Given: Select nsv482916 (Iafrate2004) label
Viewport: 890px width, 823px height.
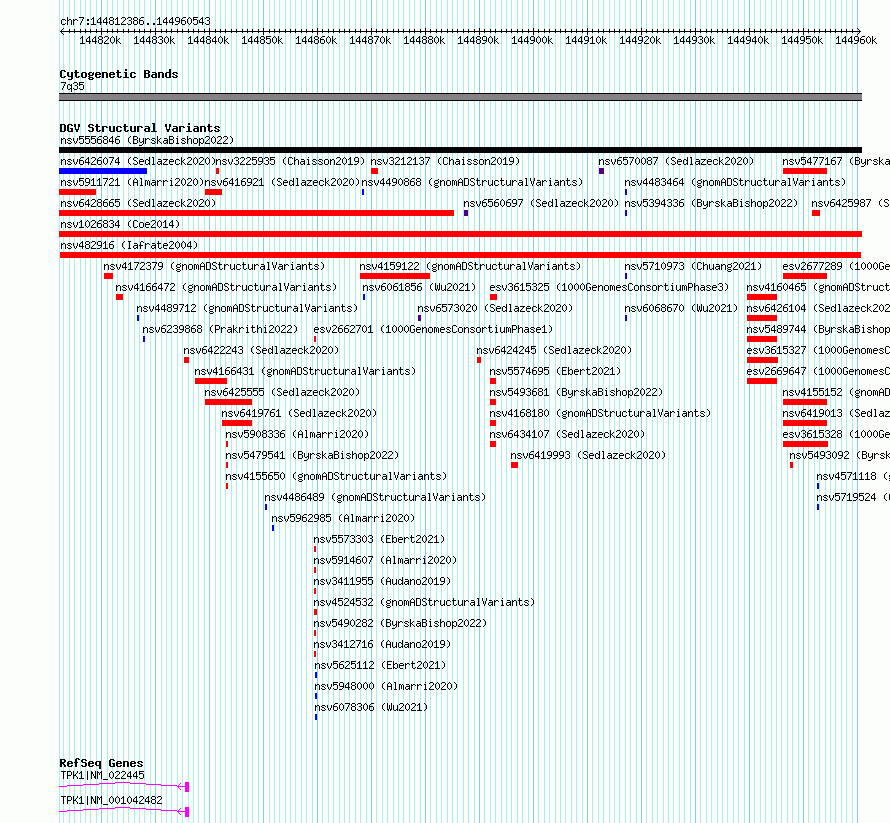Looking at the screenshot, I should tap(129, 245).
